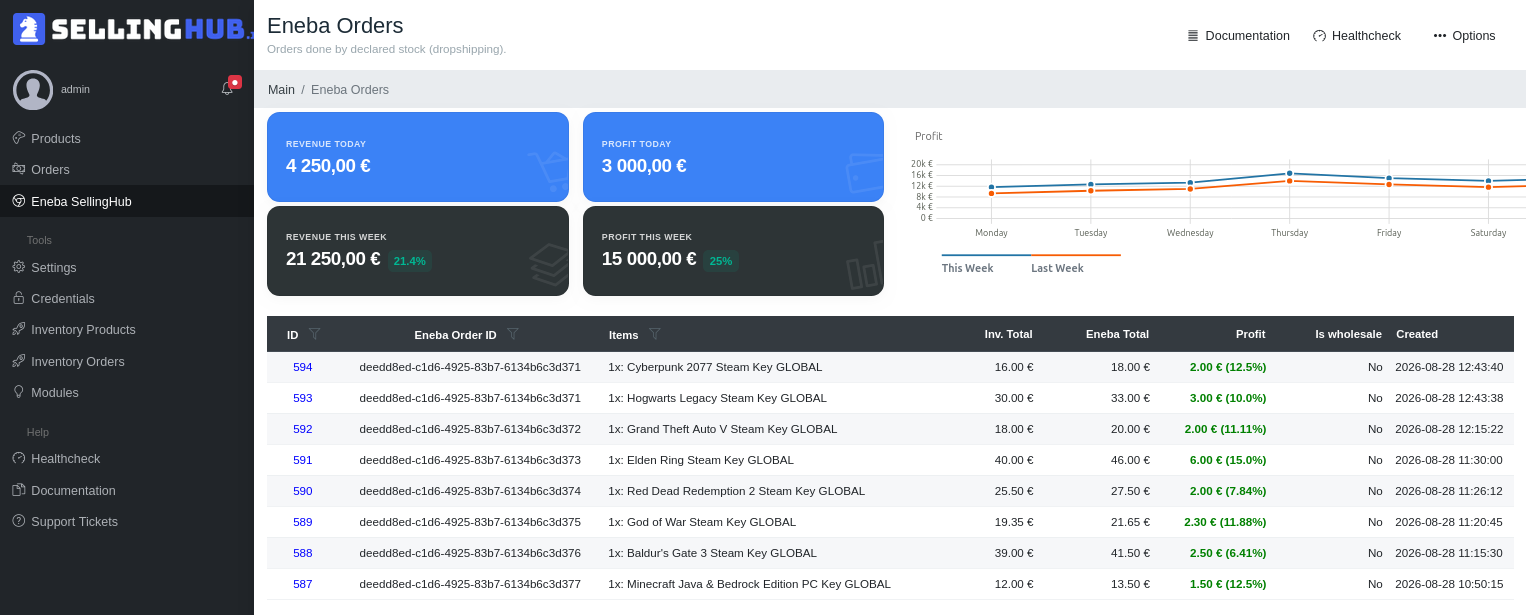Click created time 2026-08-28 10:50:15
1526x615 pixels.
(x=1449, y=584)
